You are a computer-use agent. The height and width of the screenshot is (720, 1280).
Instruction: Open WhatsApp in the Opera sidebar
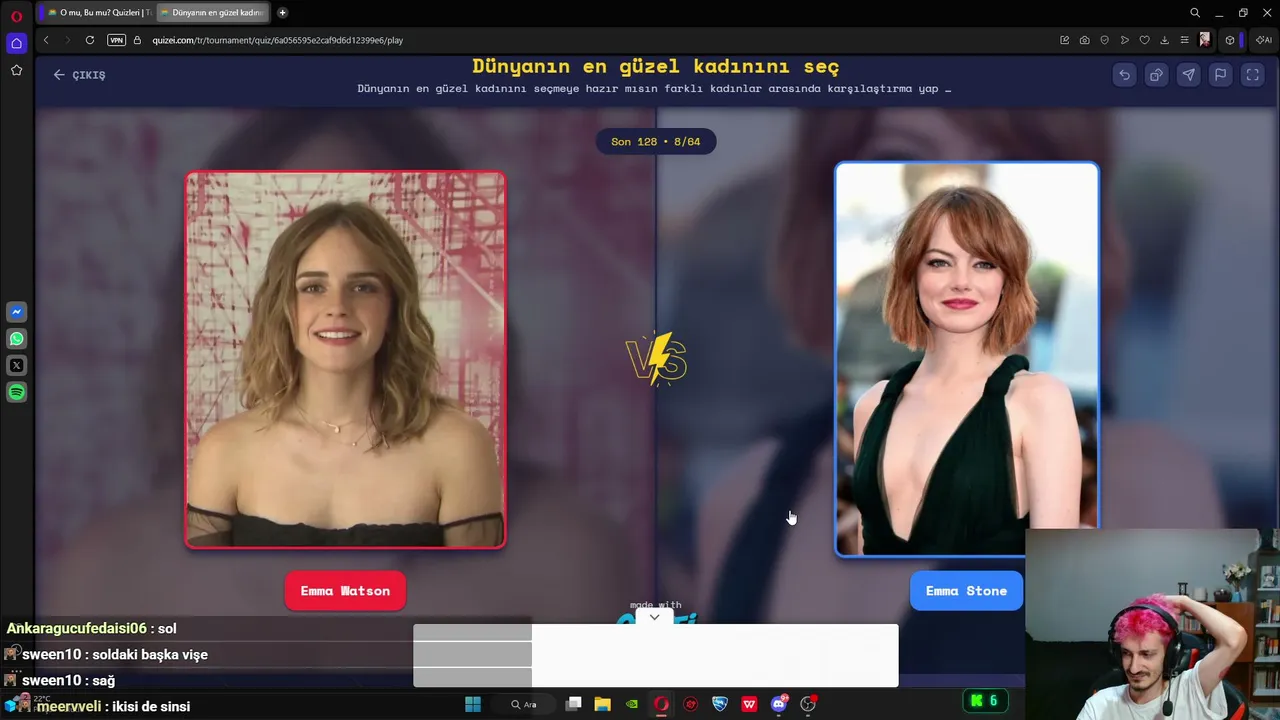[16, 339]
